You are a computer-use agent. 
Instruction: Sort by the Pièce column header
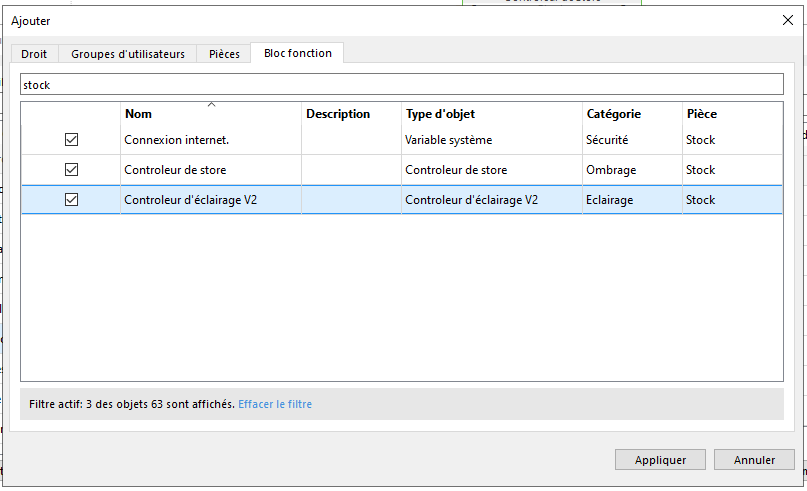[701, 114]
